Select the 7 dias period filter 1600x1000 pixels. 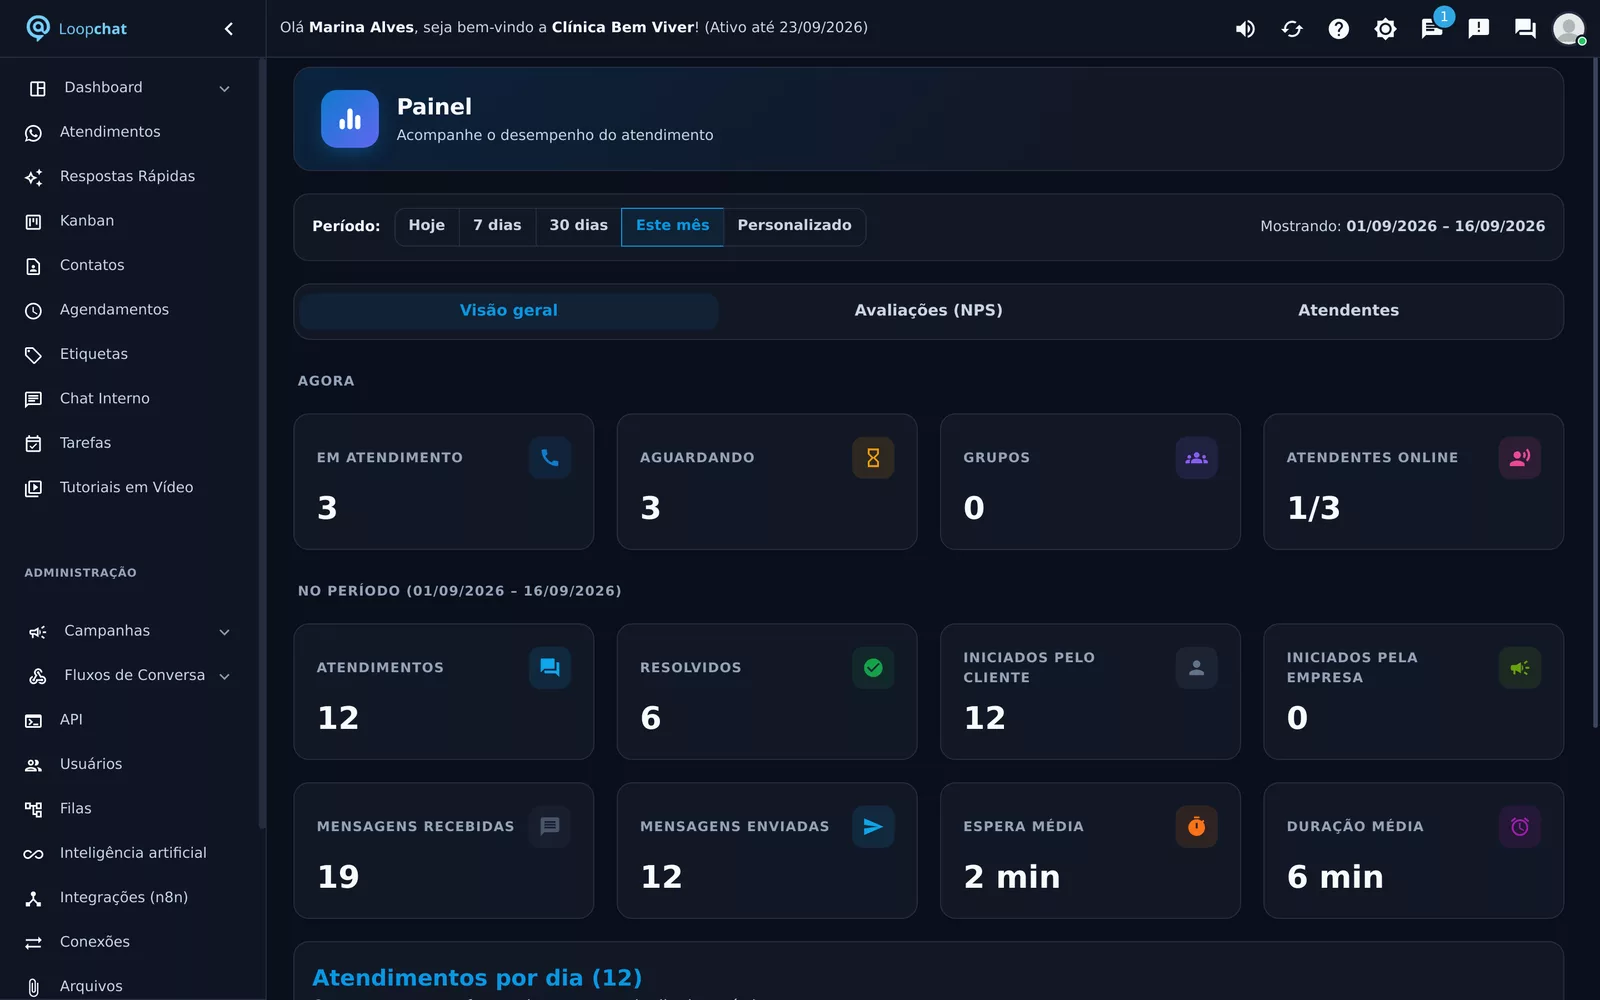[x=497, y=226]
